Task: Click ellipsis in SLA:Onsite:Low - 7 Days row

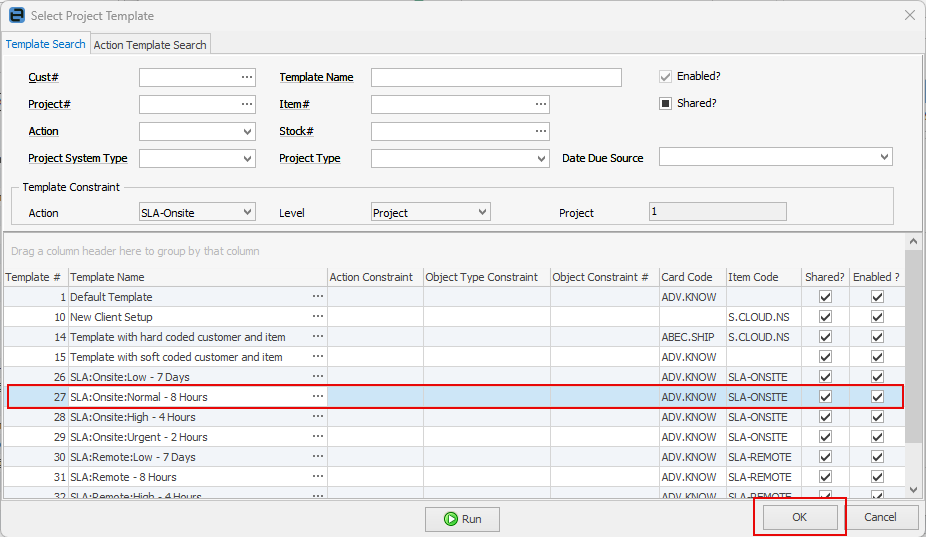Action: [x=318, y=377]
